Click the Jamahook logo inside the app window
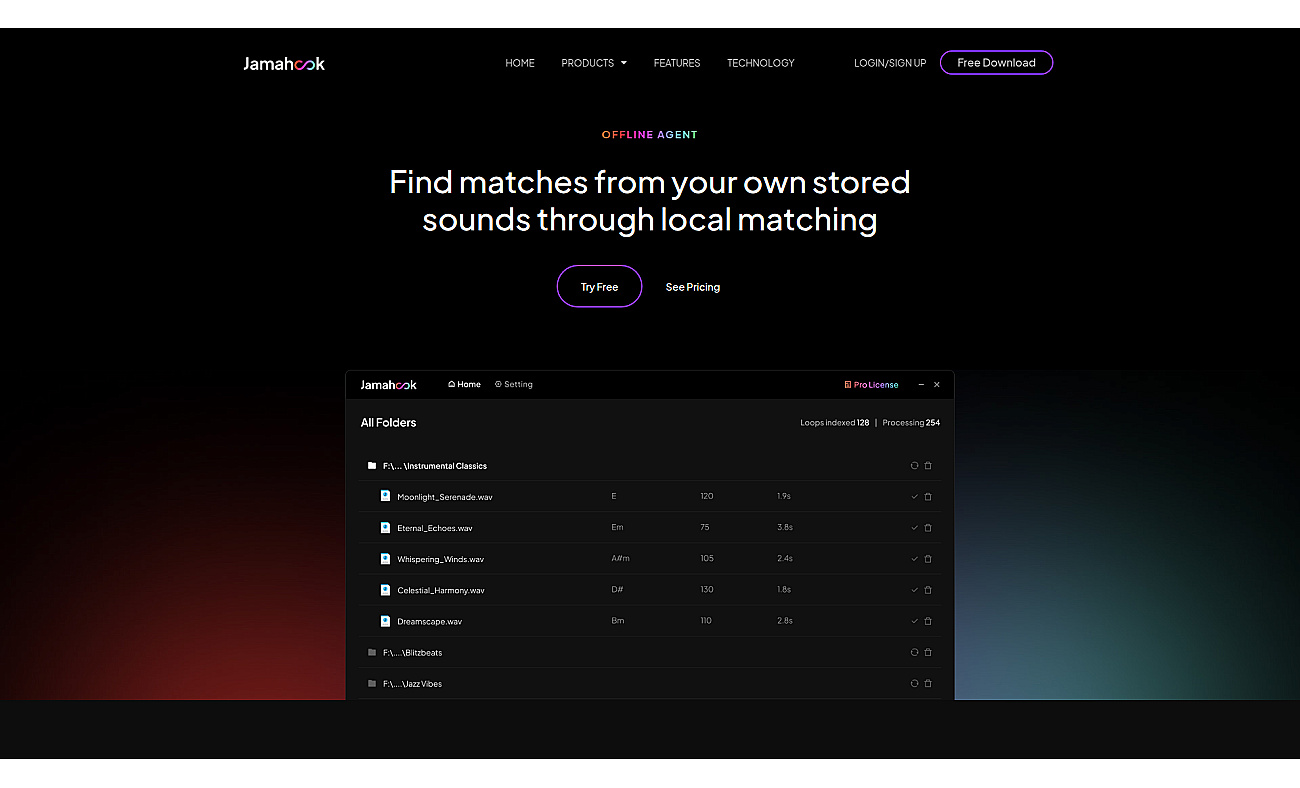The height and width of the screenshot is (788, 1300). [x=388, y=384]
